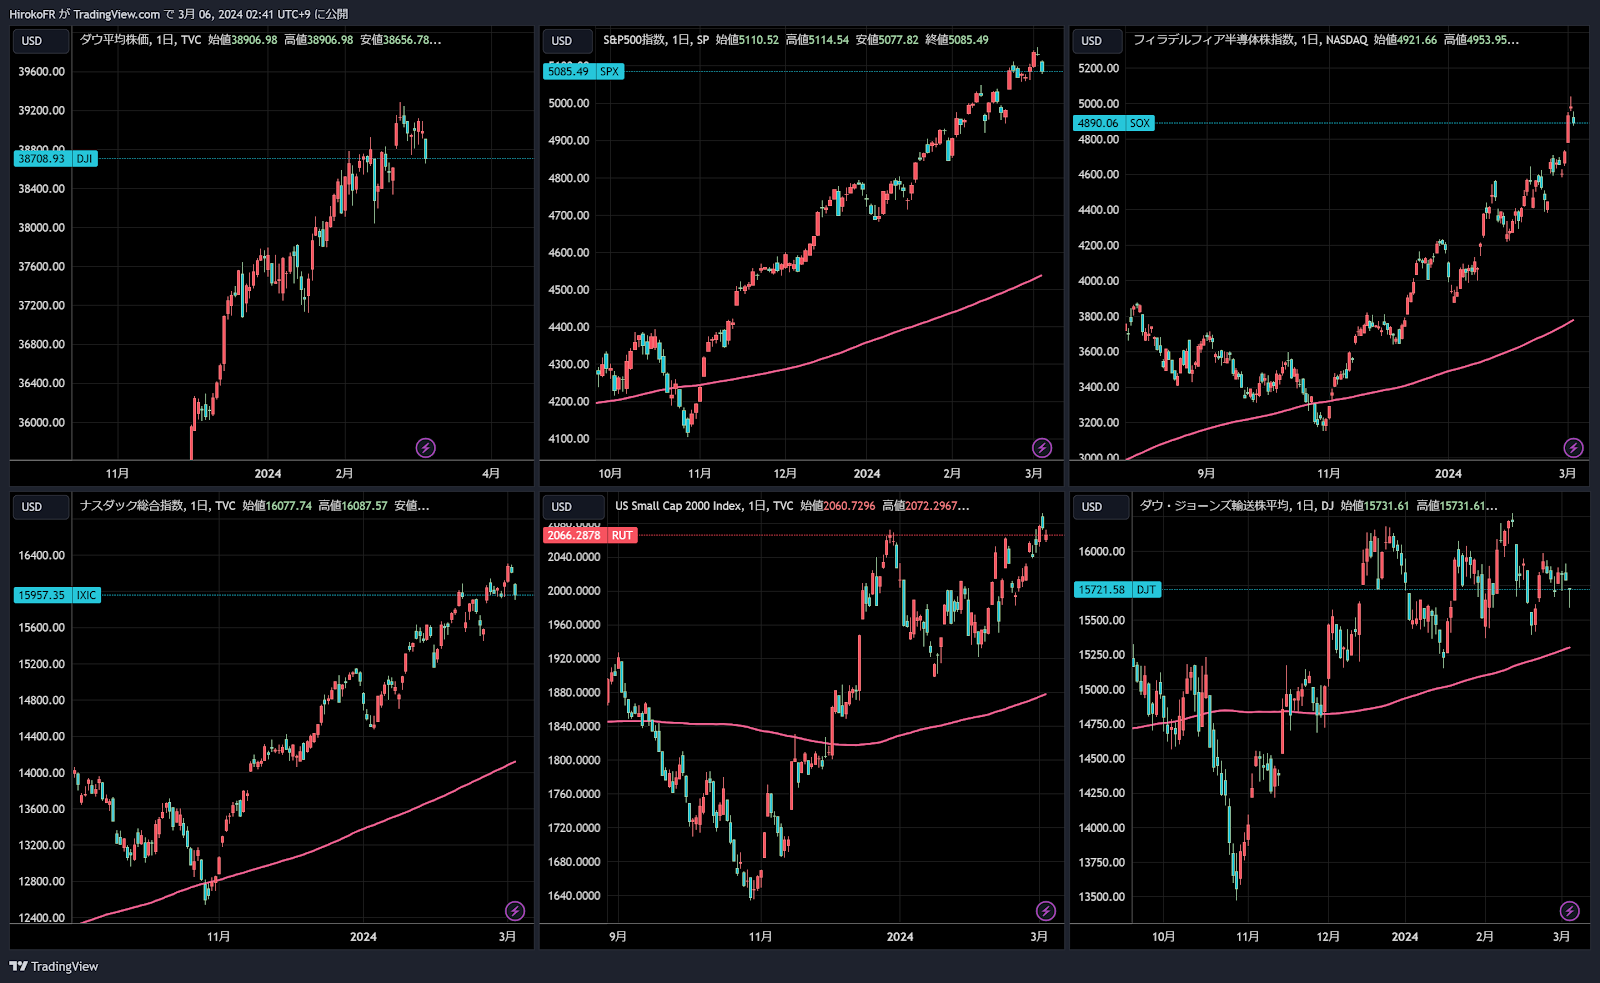Click the 9月 label on the SOX time axis
1600x983 pixels.
point(1206,474)
